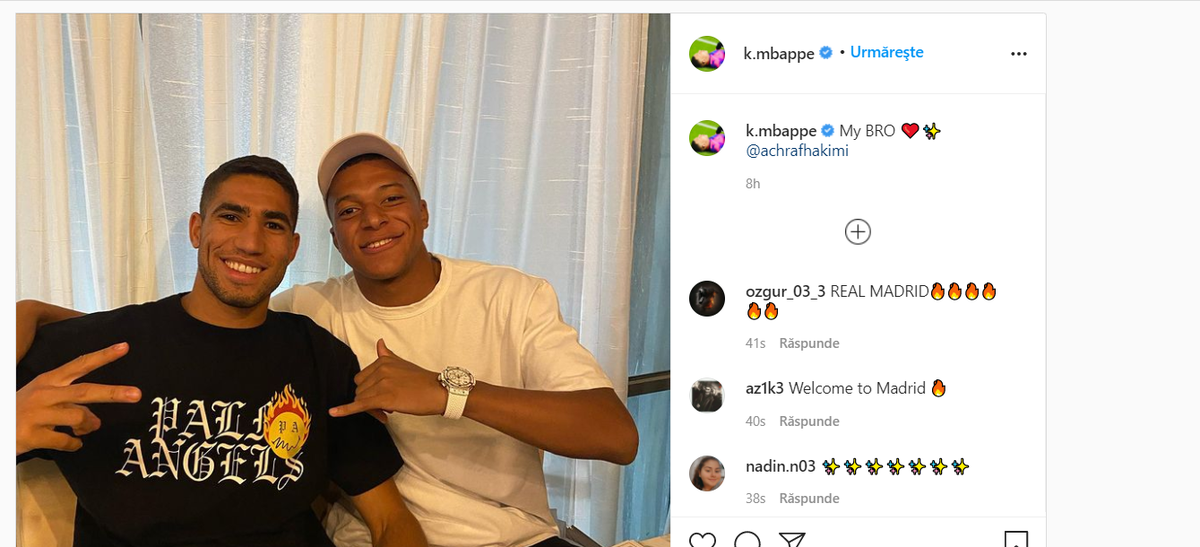Screen dimensions: 1200x547
Task: View ozgur_03_3 profile picture
Action: (x=707, y=298)
